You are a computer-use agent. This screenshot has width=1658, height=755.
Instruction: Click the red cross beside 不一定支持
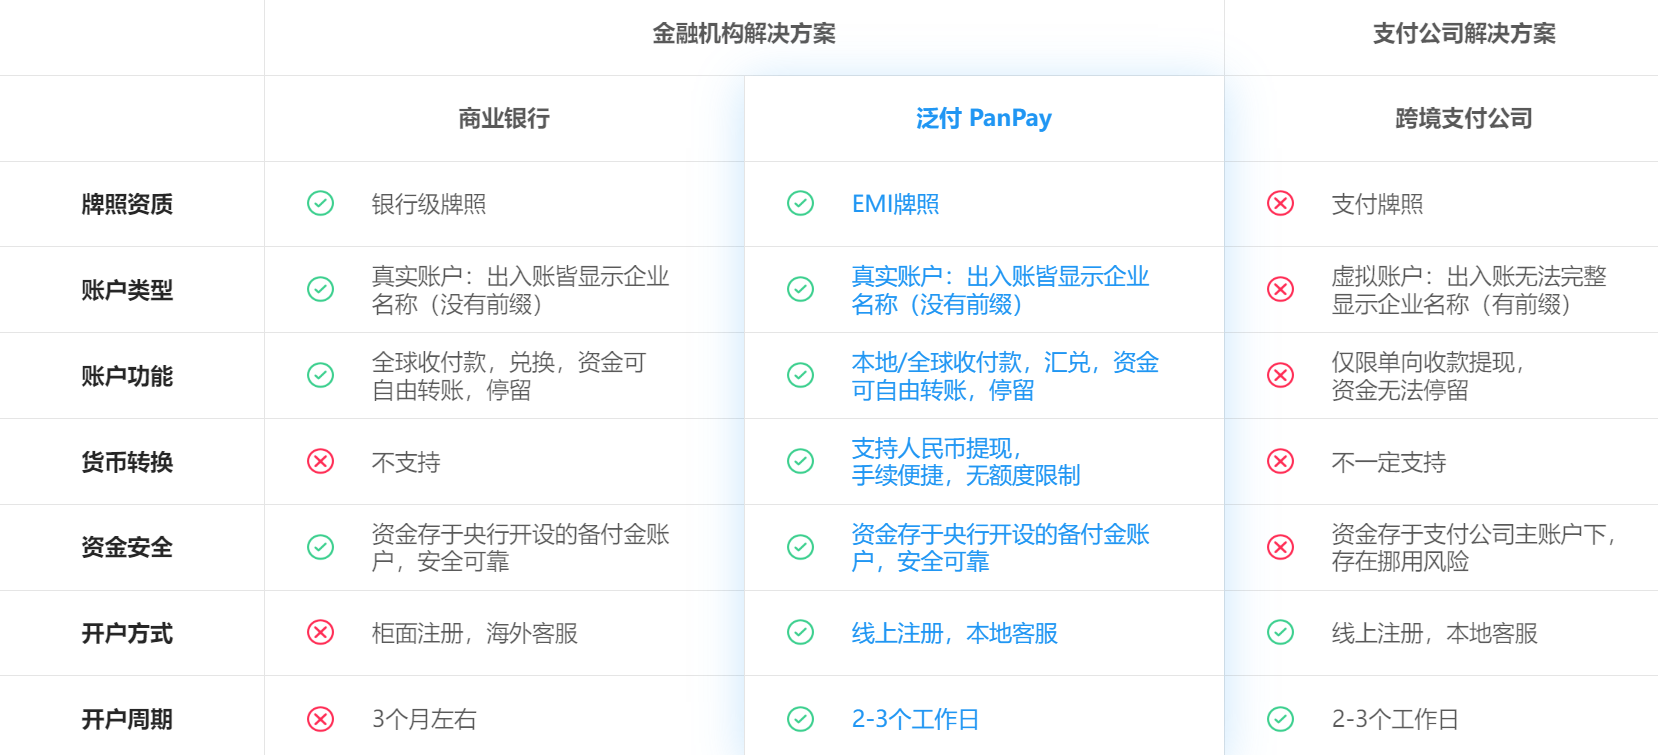click(1280, 462)
